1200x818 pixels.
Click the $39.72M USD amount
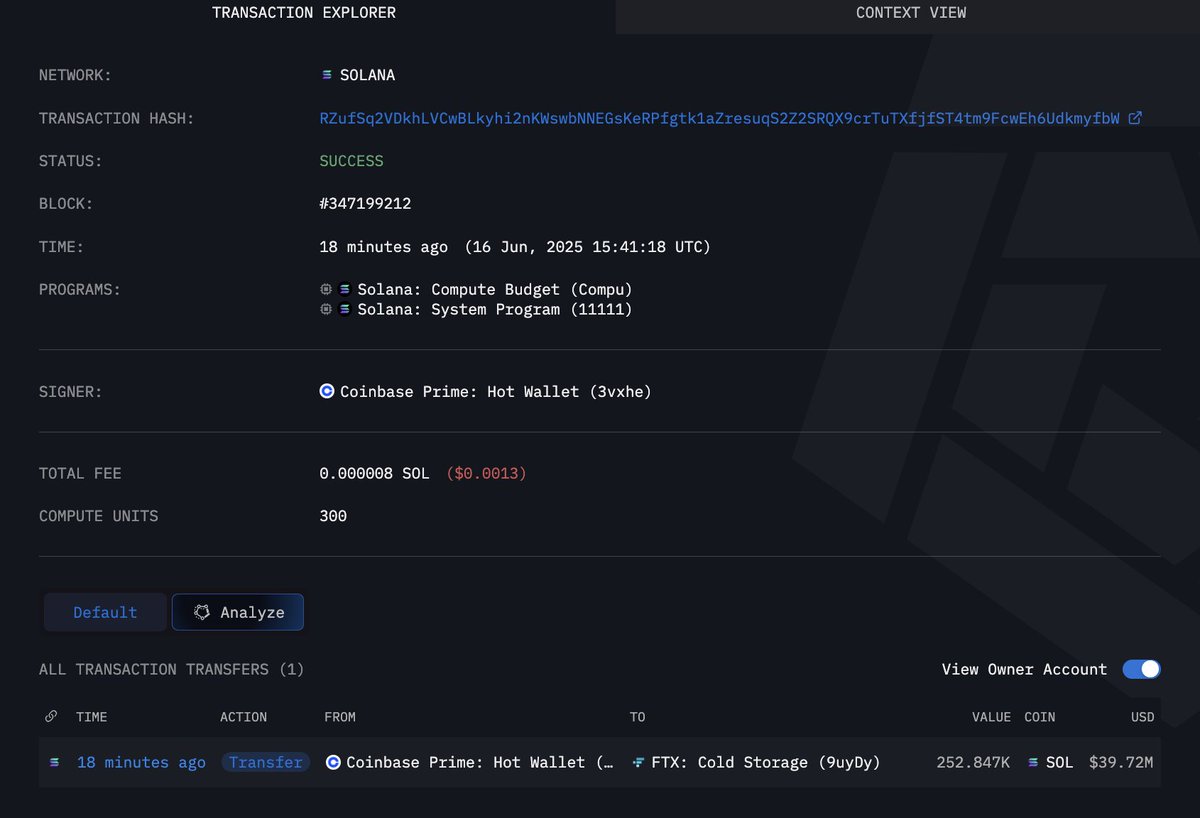(1121, 762)
